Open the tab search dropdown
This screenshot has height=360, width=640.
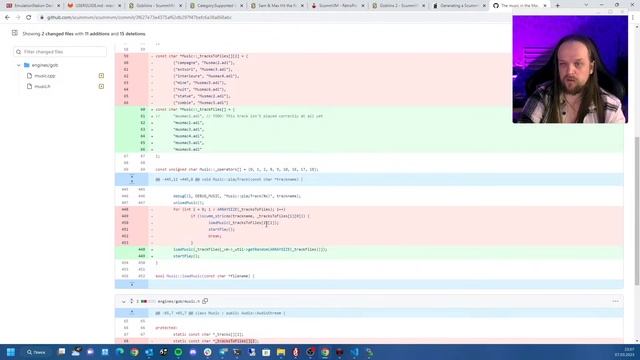[x=586, y=5]
